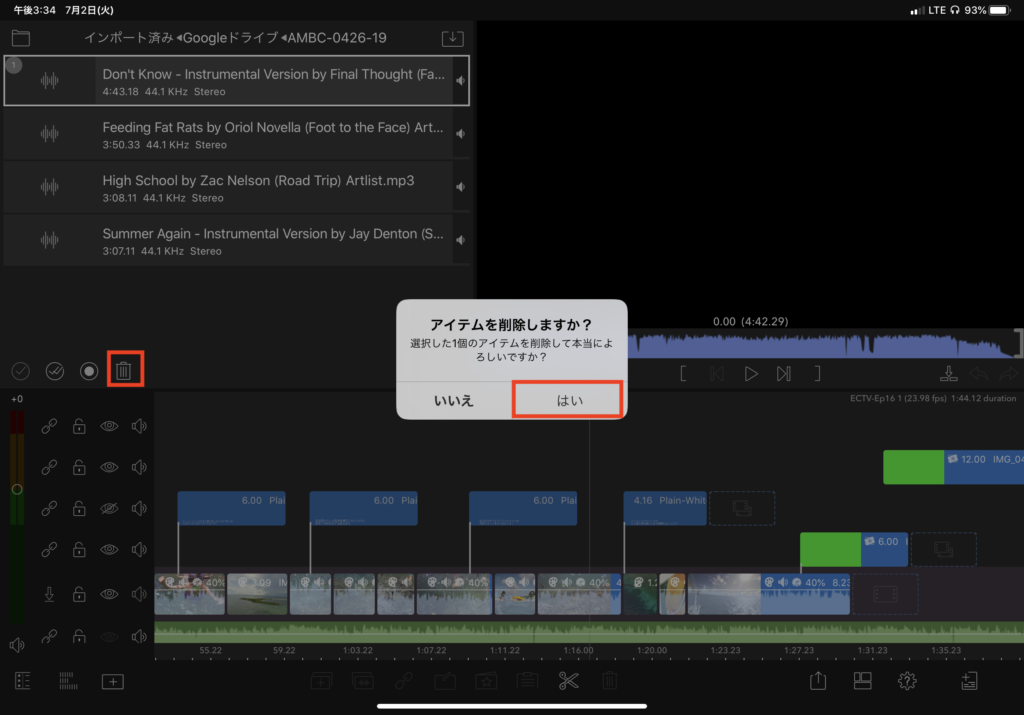Screen dimensions: 1024x715
Task: Tap the record voiceover circle icon
Action: 89,371
